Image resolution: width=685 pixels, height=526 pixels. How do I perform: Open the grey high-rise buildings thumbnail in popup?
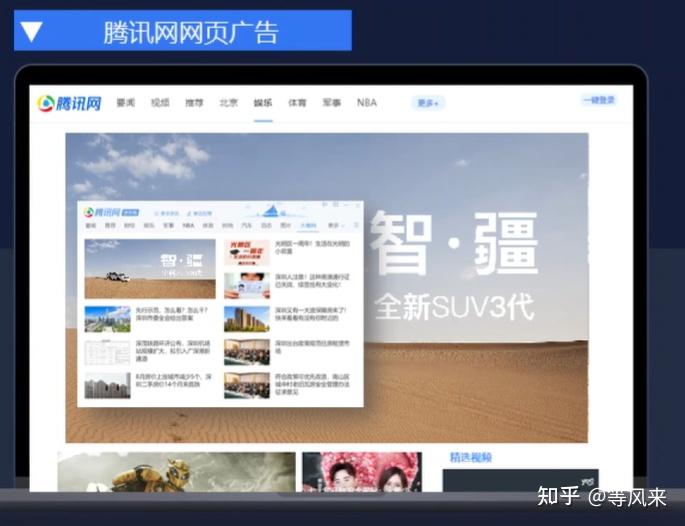pos(107,385)
